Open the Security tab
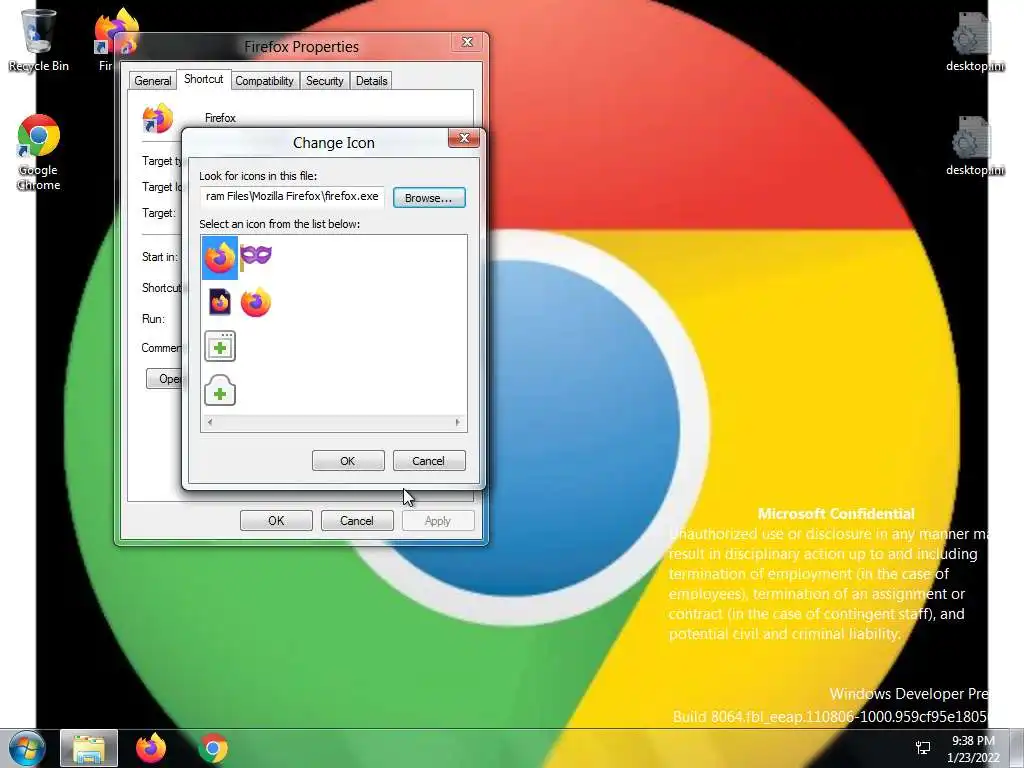Viewport: 1024px width, 768px height. tap(325, 81)
